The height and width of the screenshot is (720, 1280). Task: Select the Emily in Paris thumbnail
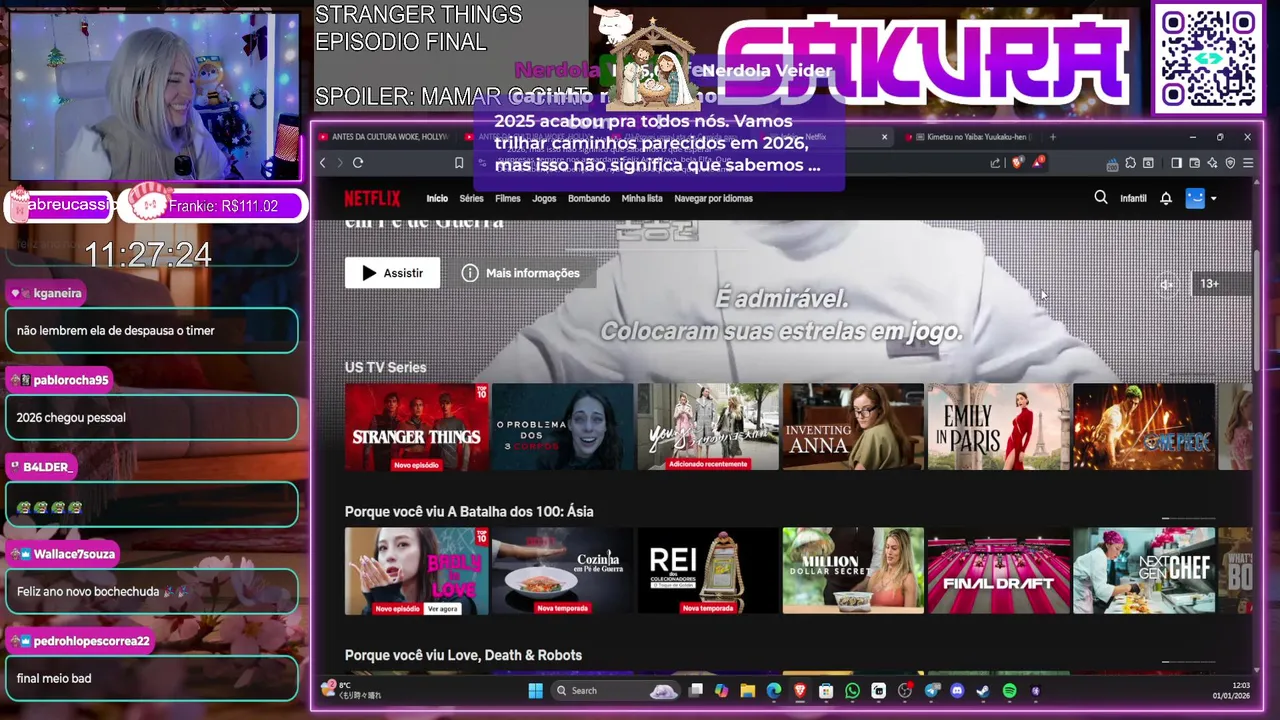(x=998, y=427)
